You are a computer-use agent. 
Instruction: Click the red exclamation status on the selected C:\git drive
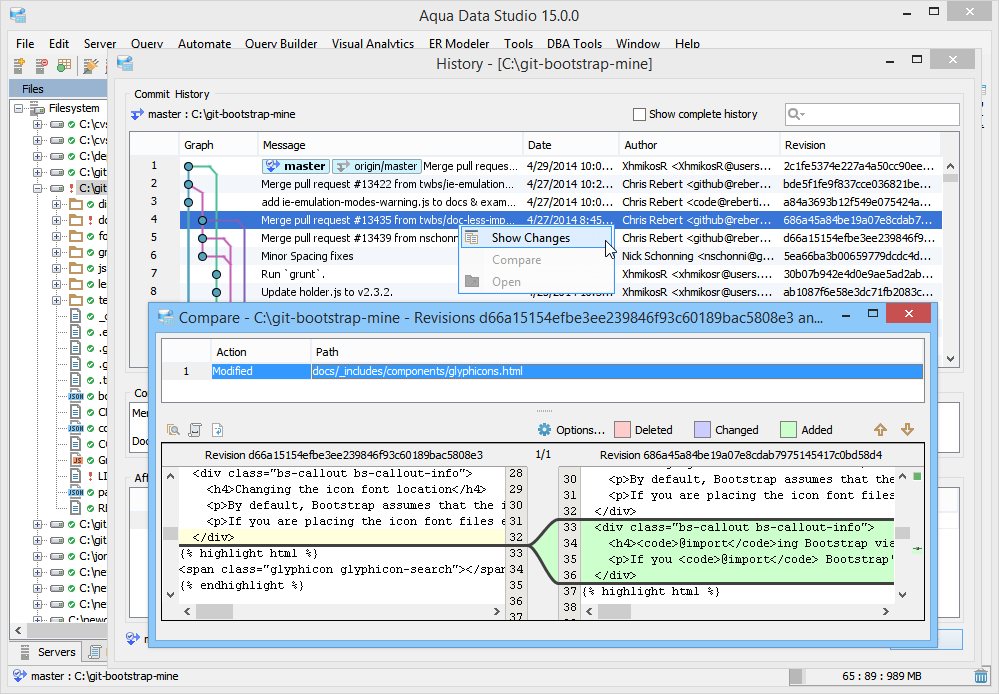(71, 188)
